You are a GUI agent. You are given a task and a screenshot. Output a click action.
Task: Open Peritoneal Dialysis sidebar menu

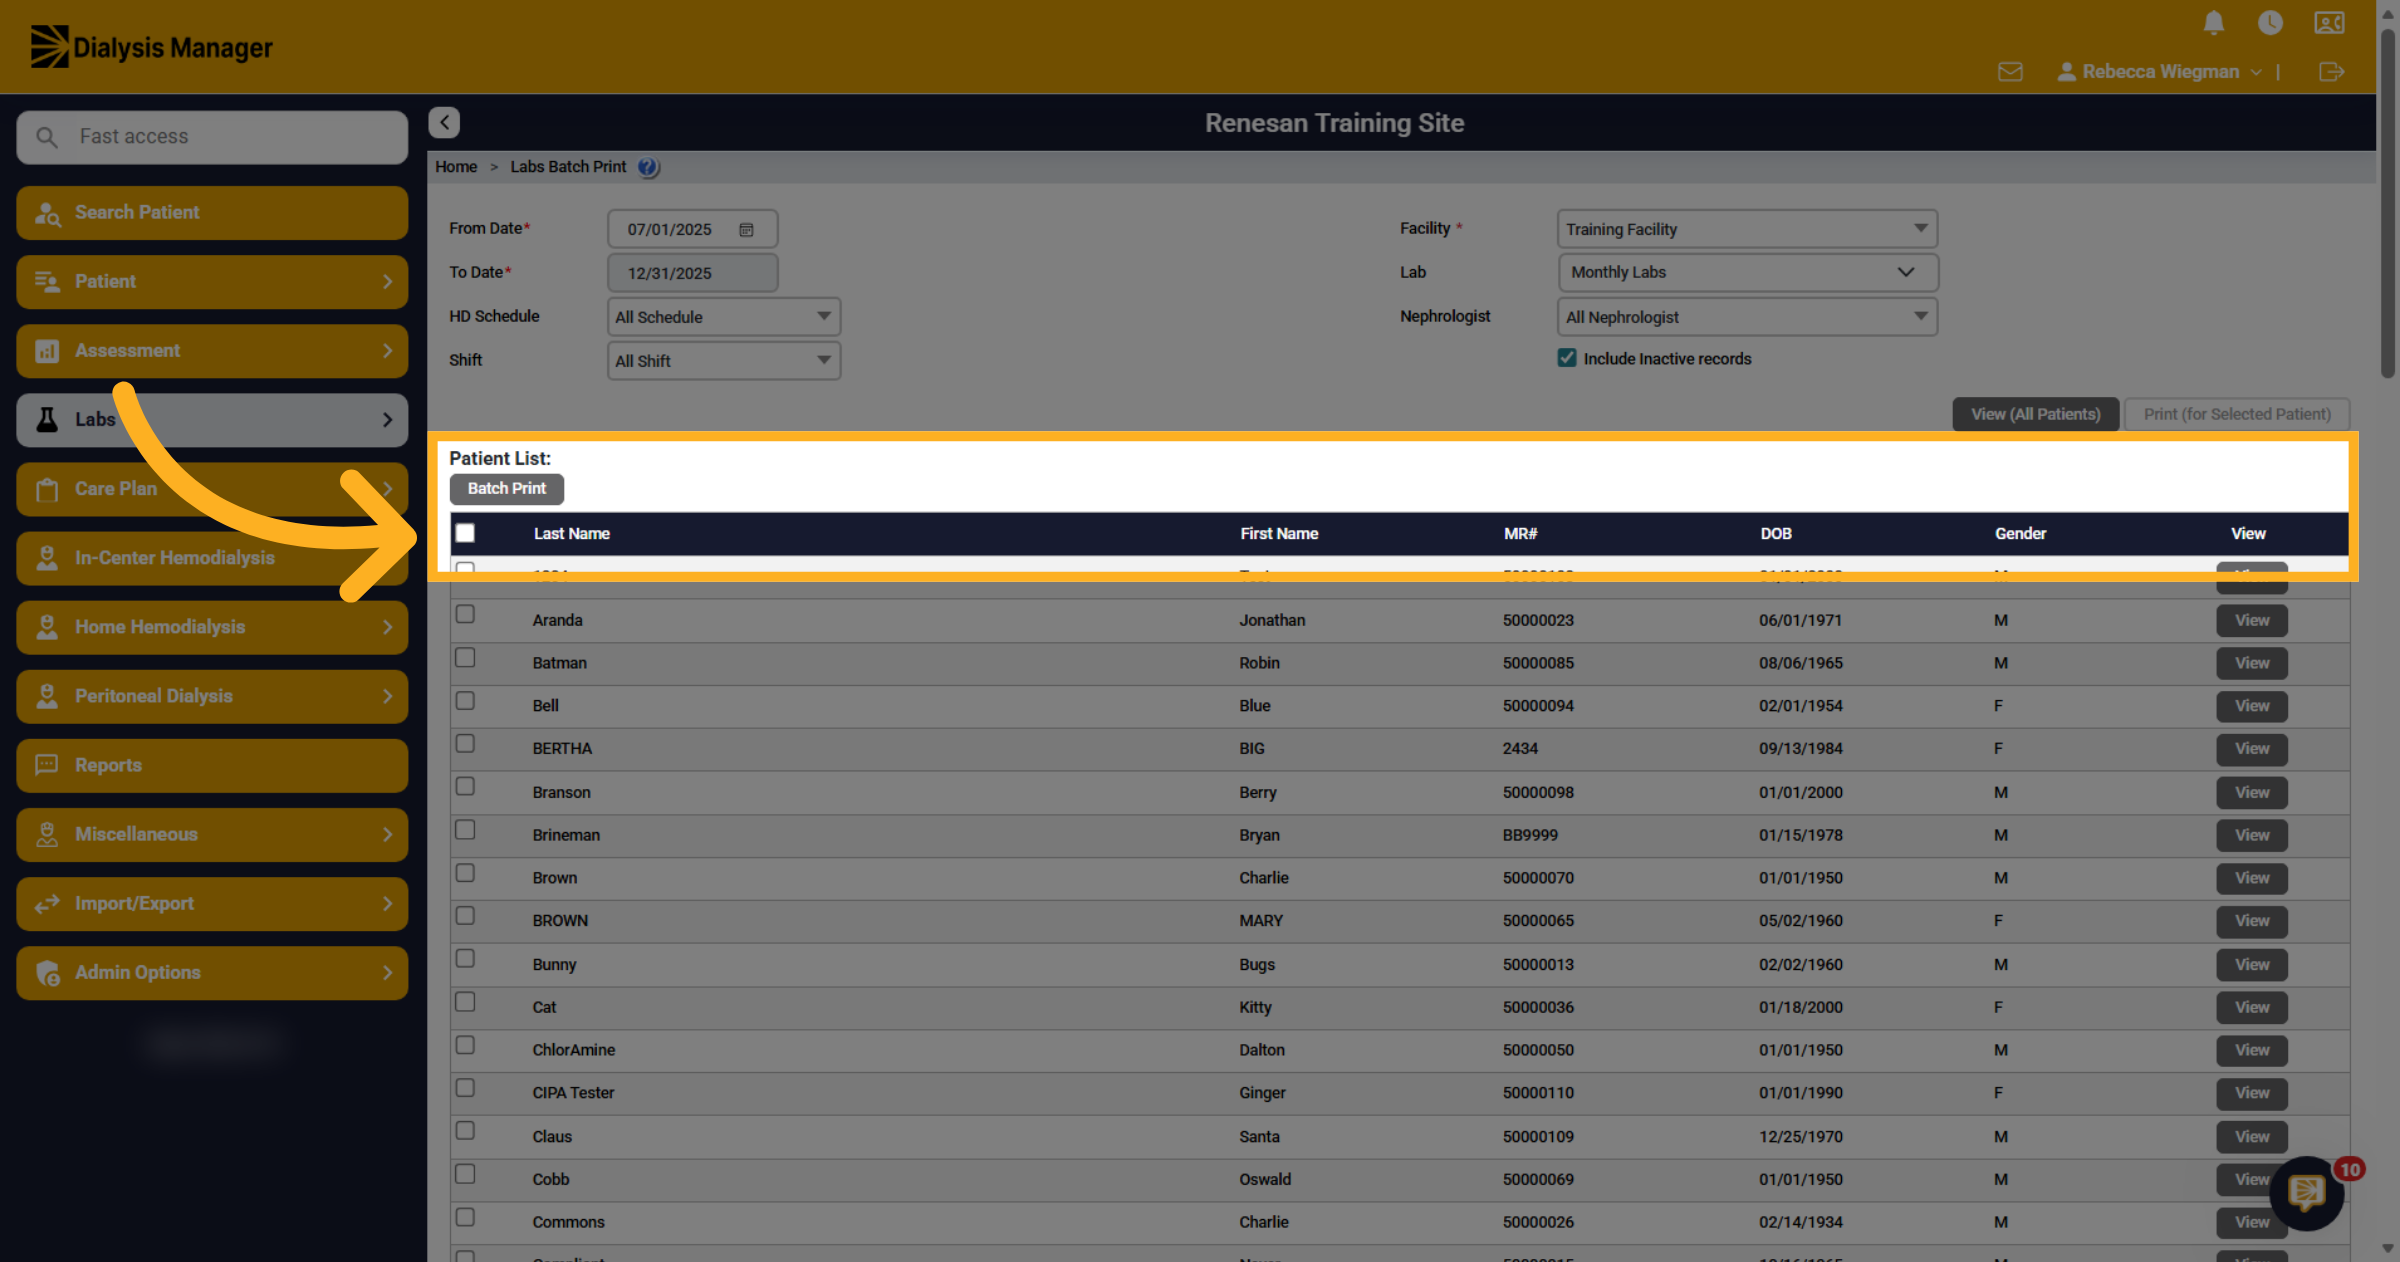click(212, 696)
